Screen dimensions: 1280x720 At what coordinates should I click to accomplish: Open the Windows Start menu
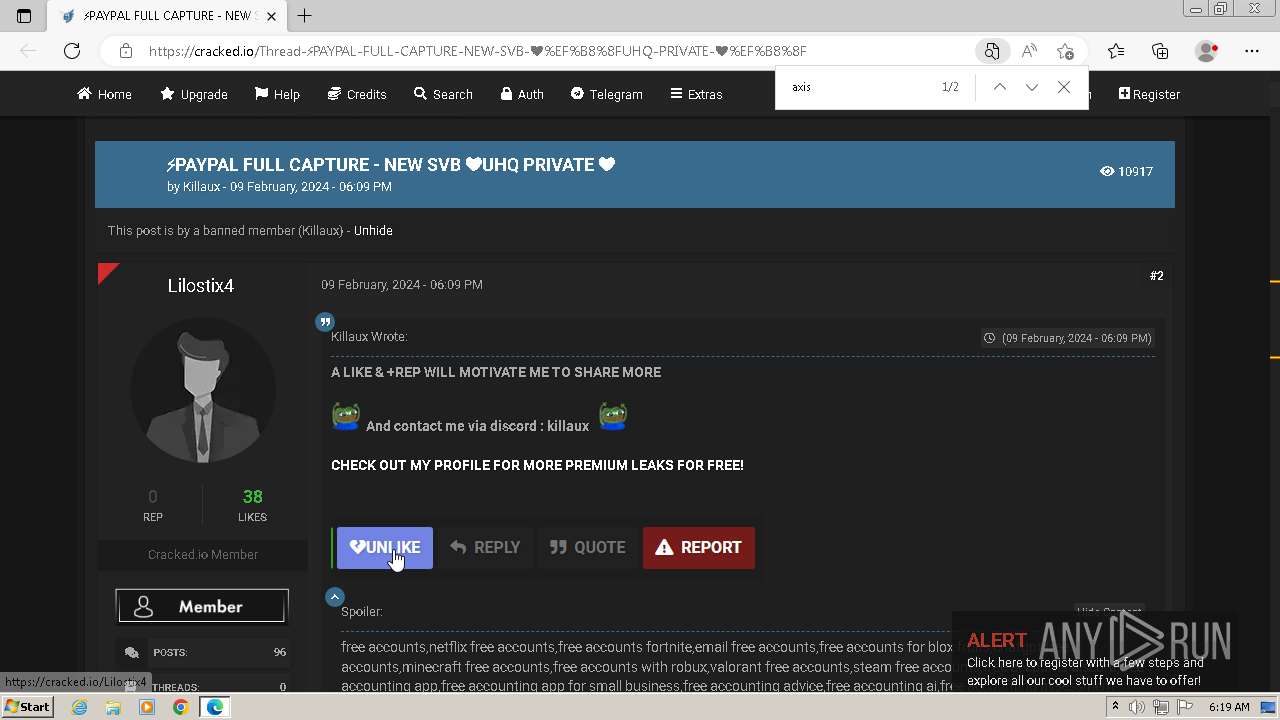[x=27, y=707]
